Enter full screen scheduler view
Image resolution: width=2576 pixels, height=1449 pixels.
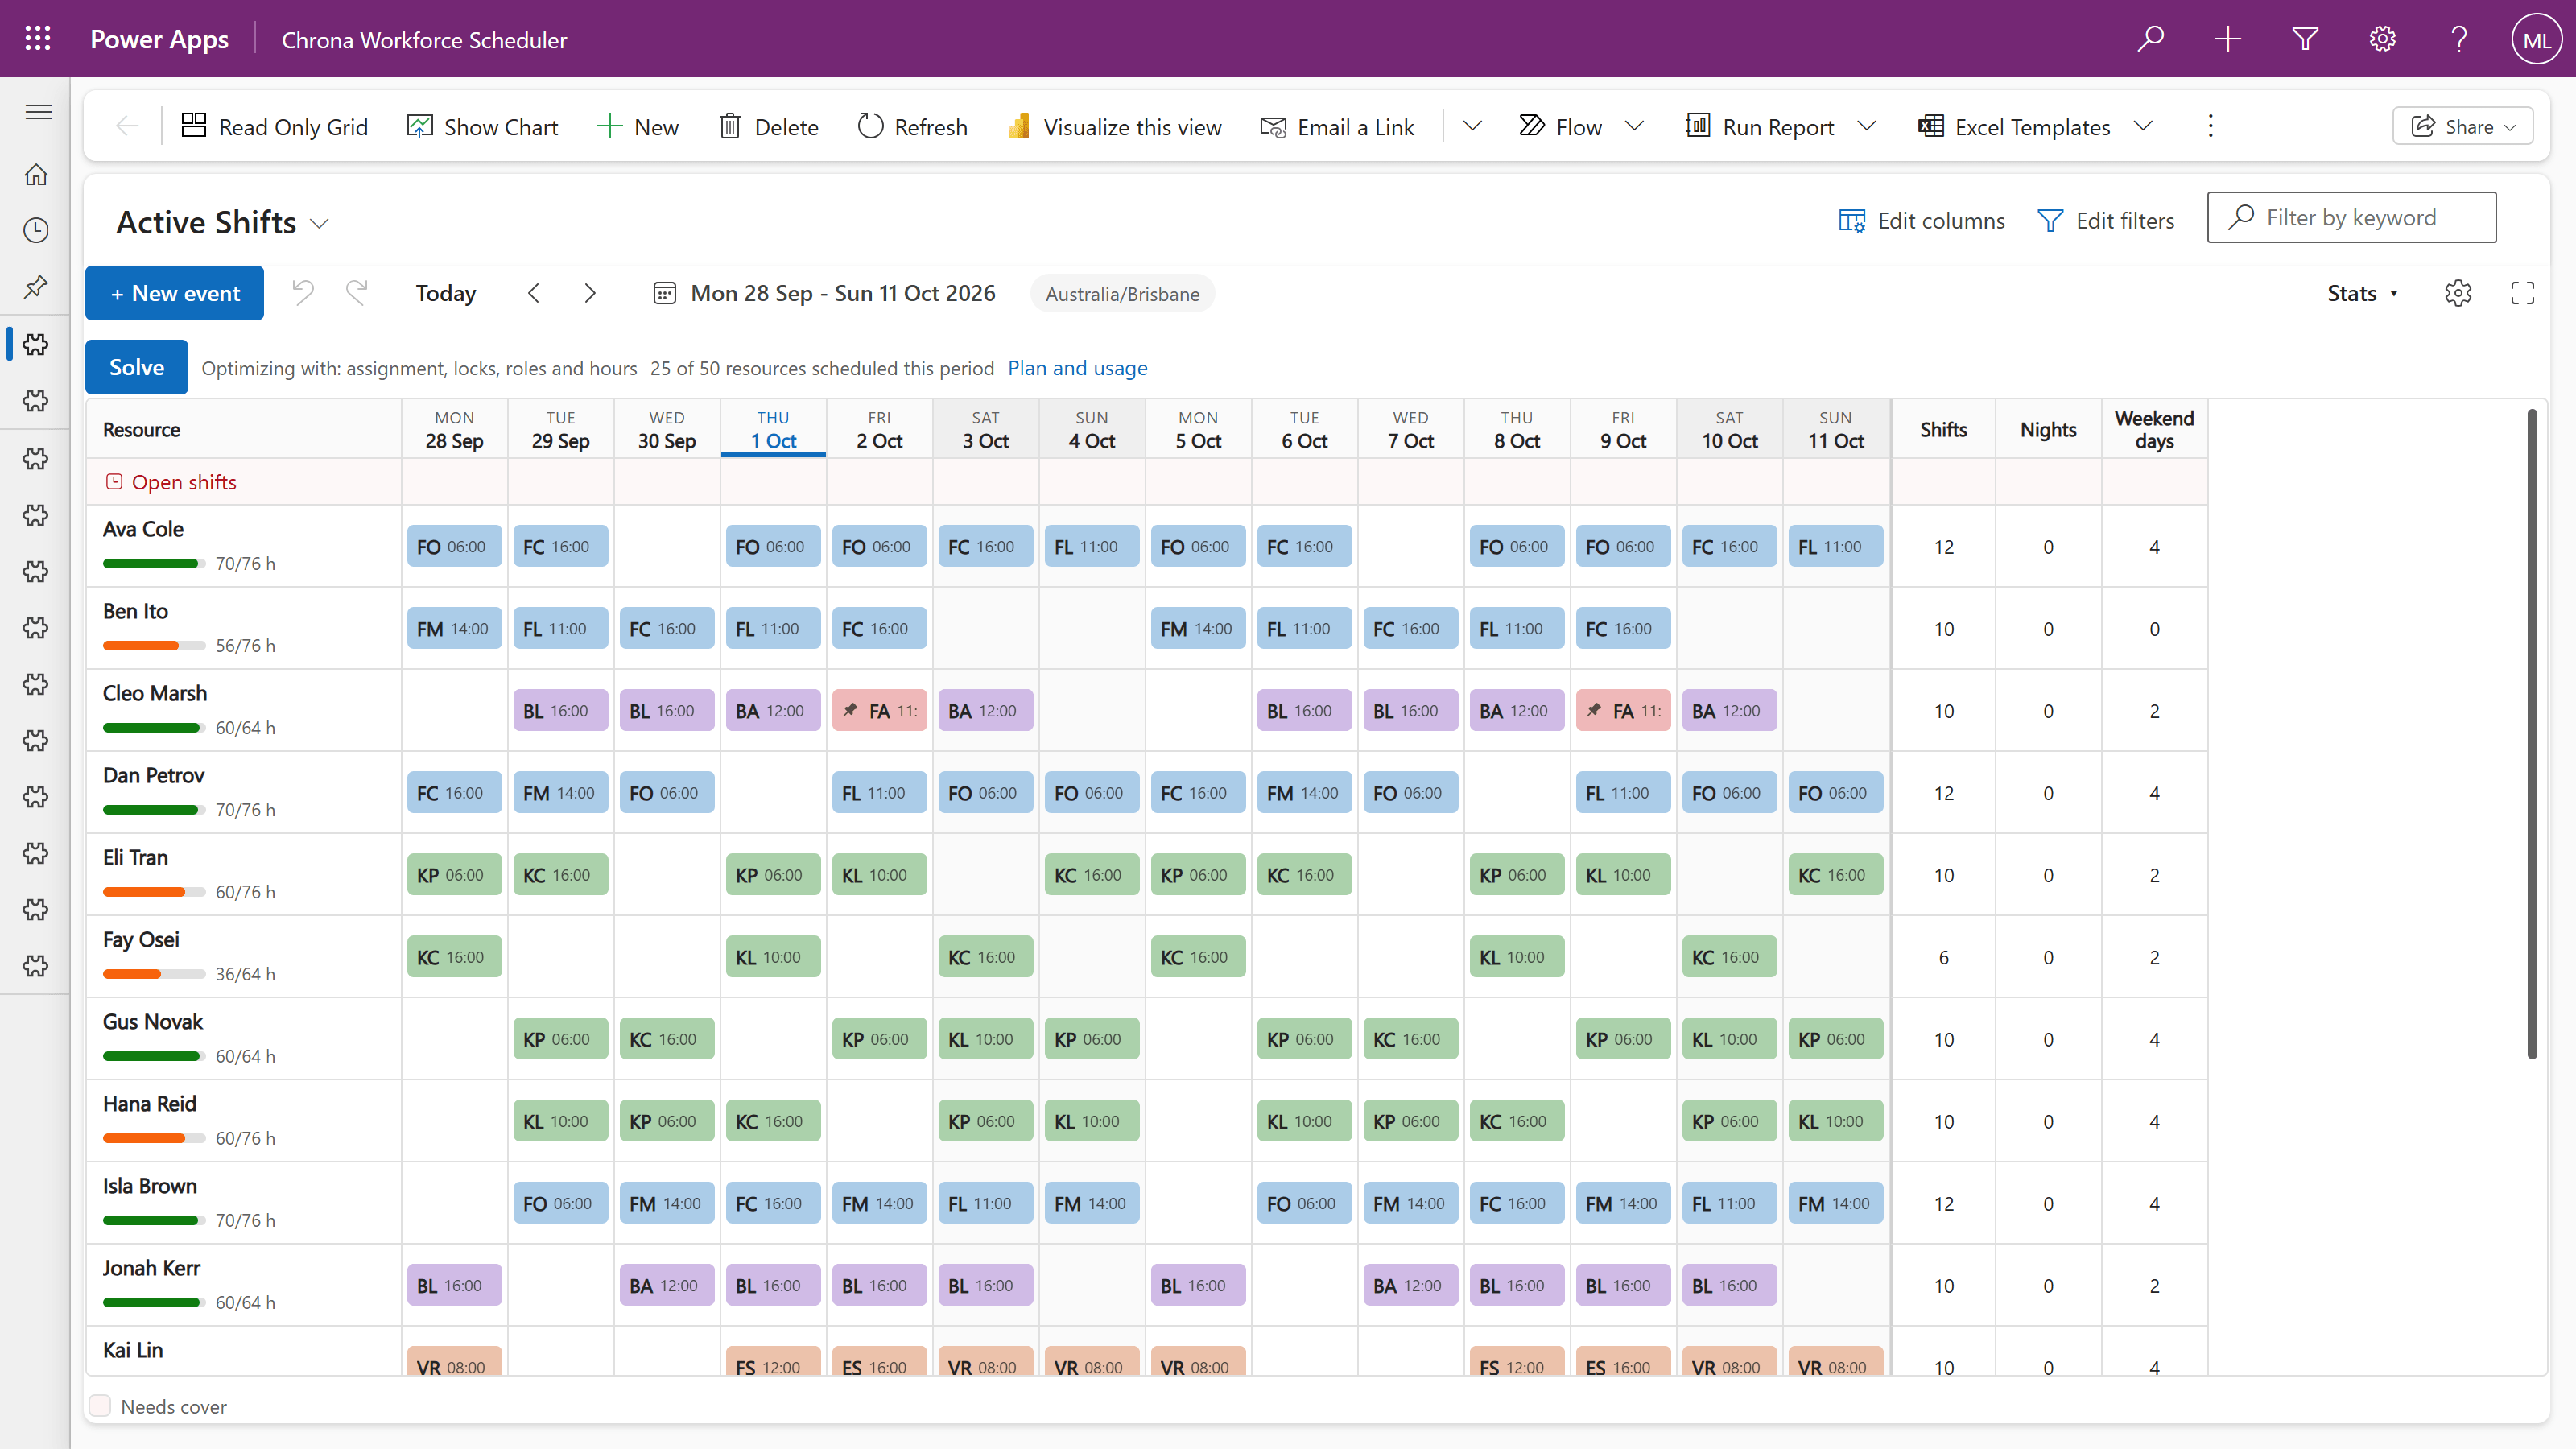[2522, 293]
